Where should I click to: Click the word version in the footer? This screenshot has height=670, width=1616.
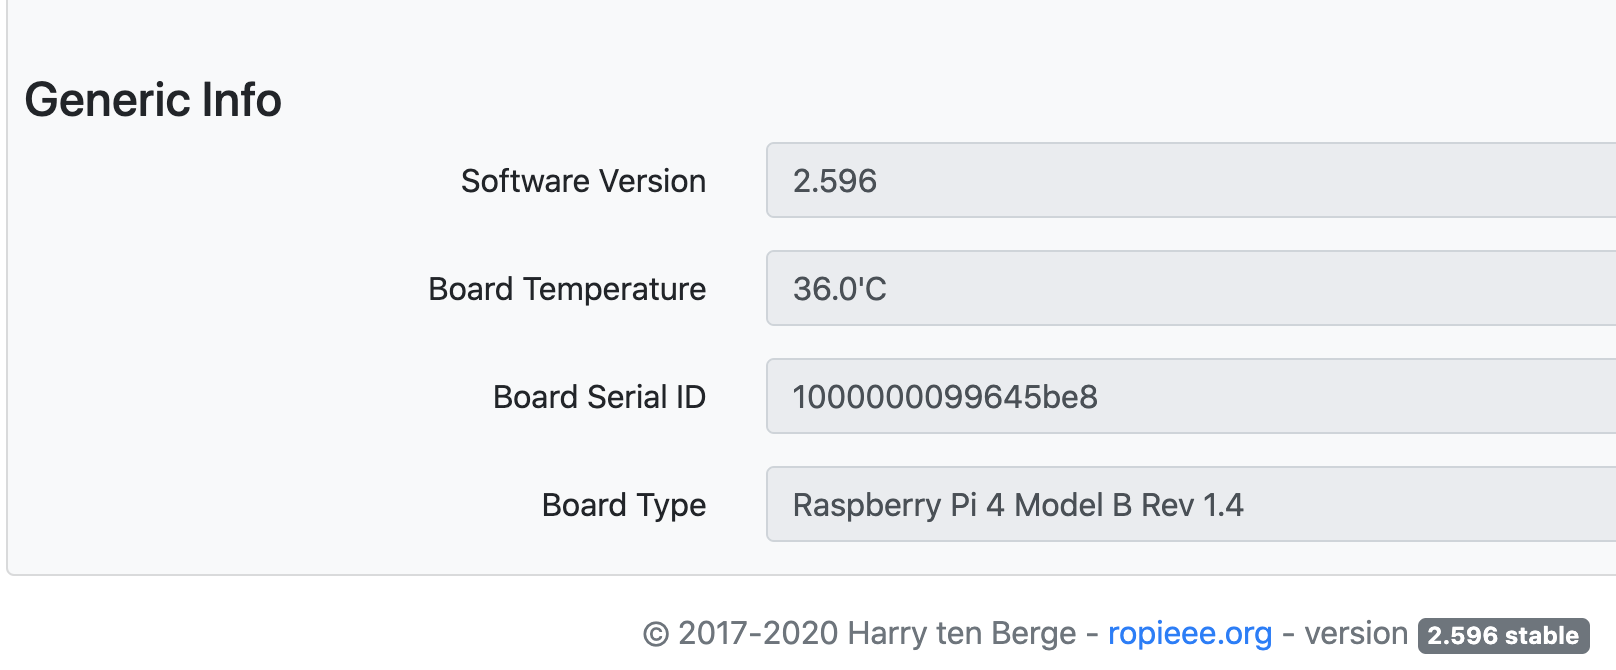tap(1356, 634)
